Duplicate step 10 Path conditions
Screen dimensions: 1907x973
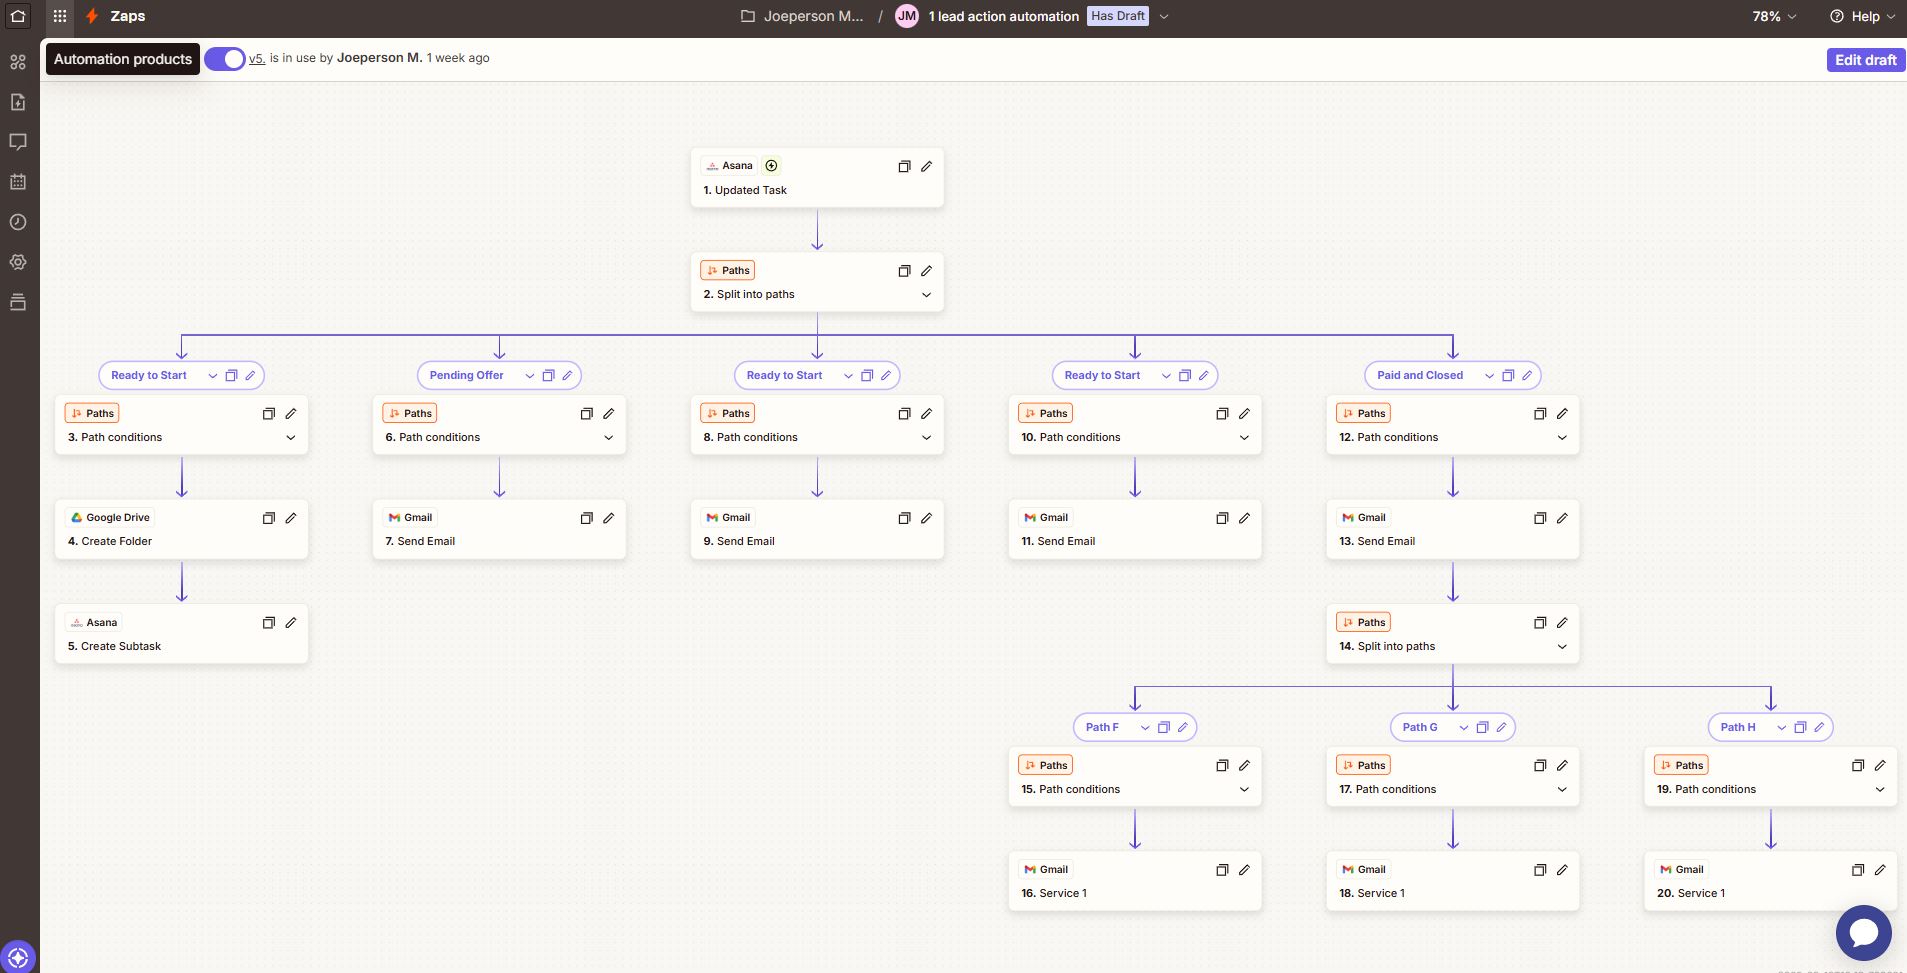pyautogui.click(x=1222, y=414)
